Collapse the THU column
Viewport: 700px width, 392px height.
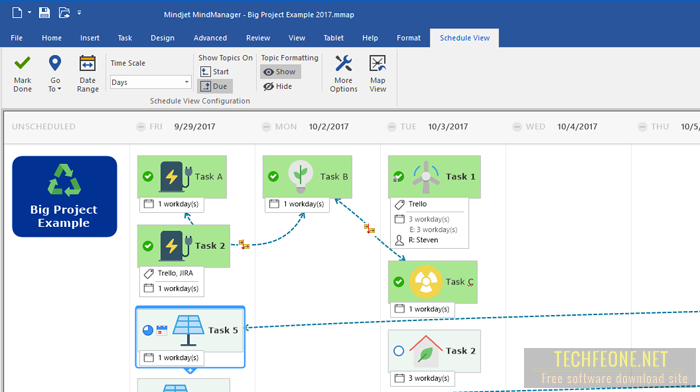[x=642, y=127]
